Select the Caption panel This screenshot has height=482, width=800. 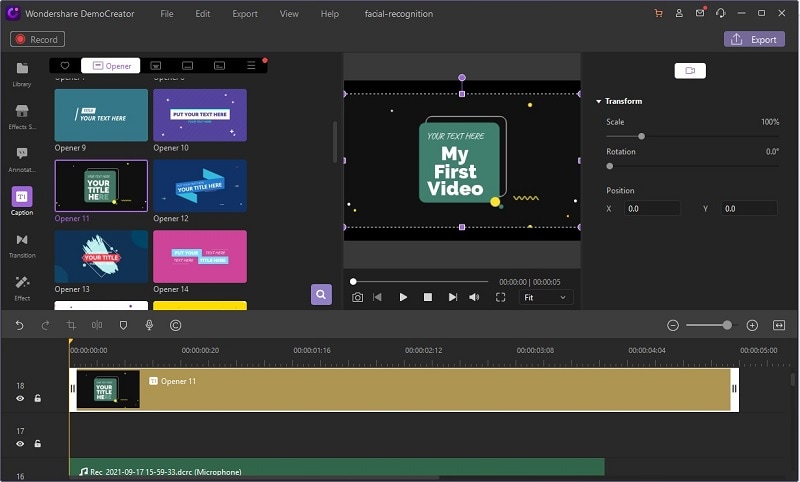pos(22,201)
